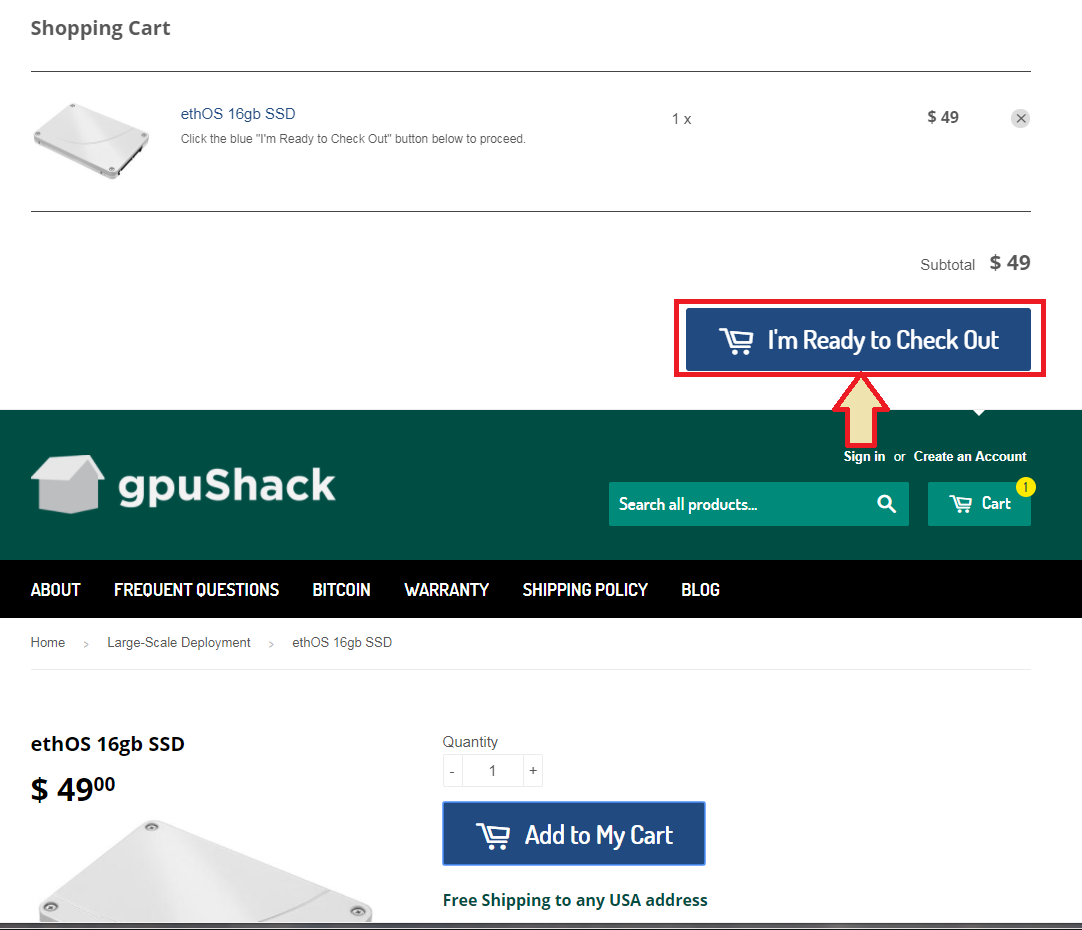Click the product title ethOS 16gb SSD heading
The height and width of the screenshot is (930, 1082).
click(108, 744)
